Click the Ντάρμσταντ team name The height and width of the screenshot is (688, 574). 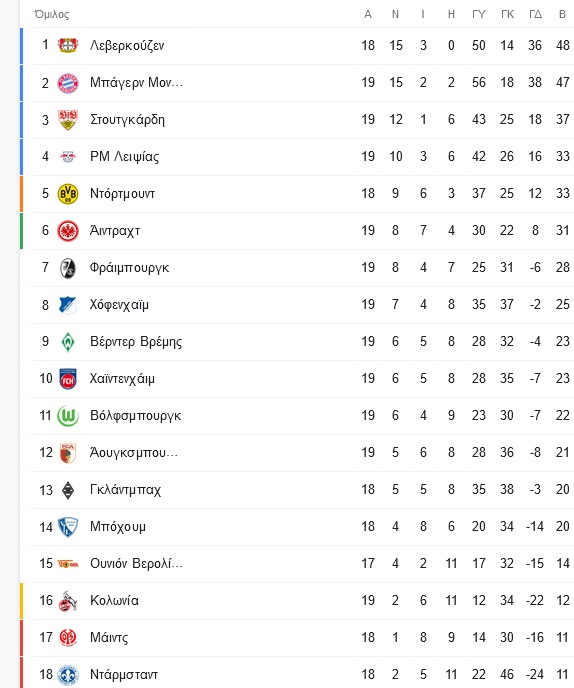point(124,675)
